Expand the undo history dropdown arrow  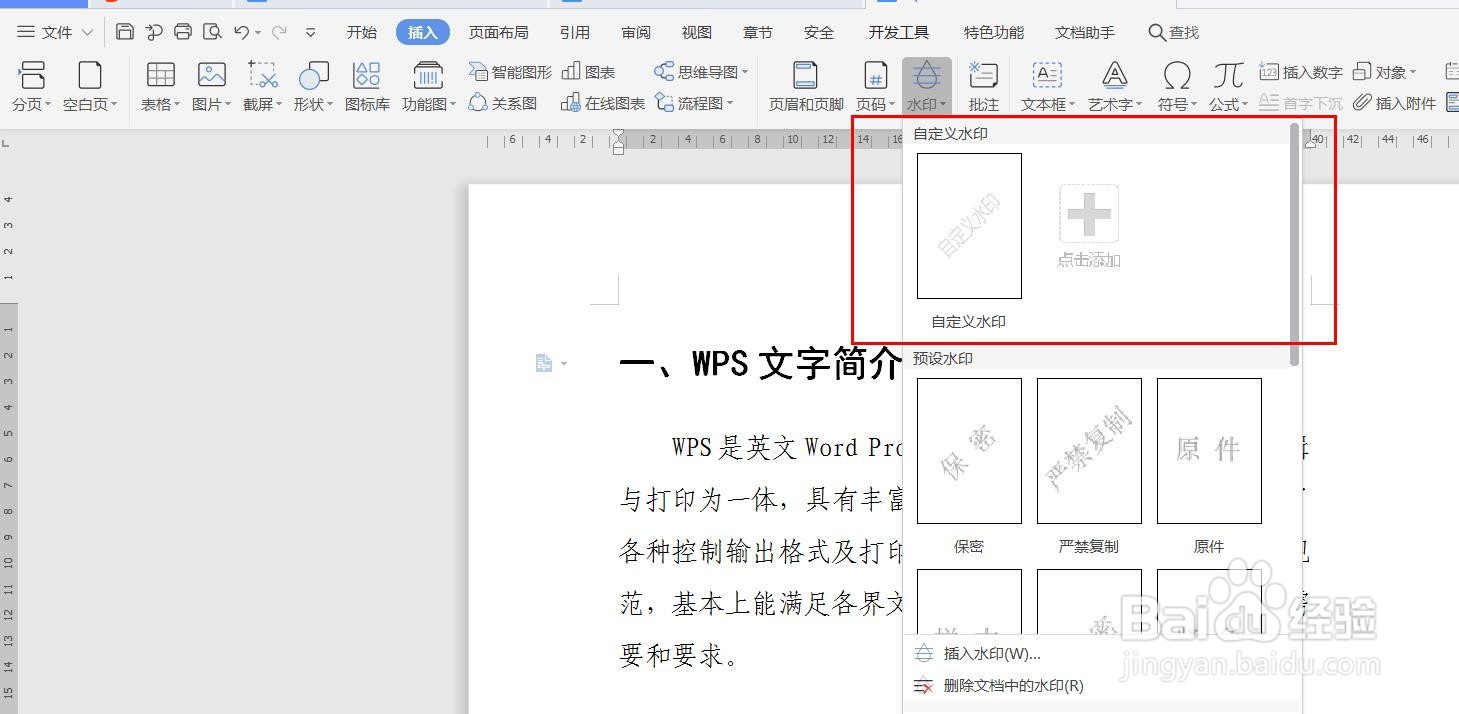(258, 33)
